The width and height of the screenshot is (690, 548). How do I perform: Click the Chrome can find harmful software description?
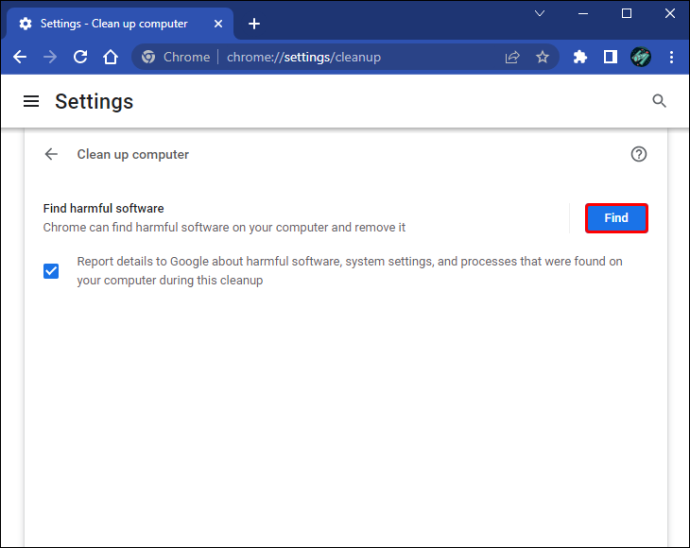[x=224, y=228]
